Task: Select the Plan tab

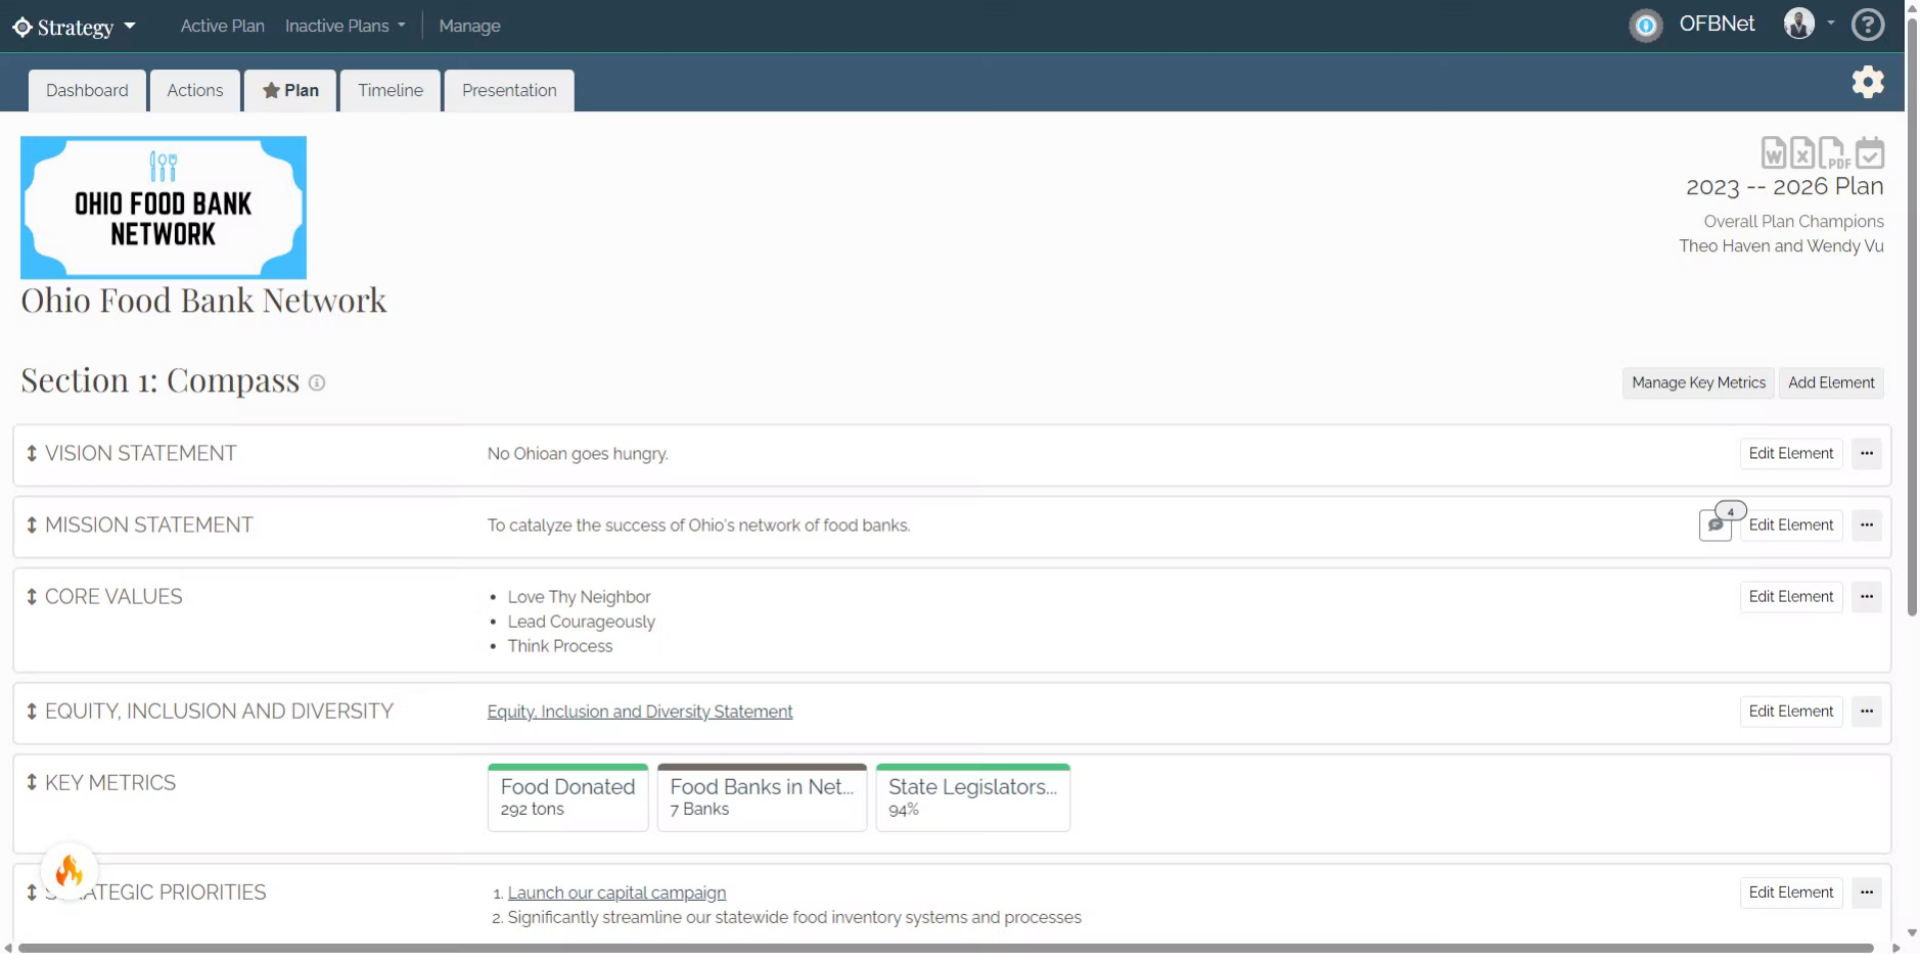Action: (290, 90)
